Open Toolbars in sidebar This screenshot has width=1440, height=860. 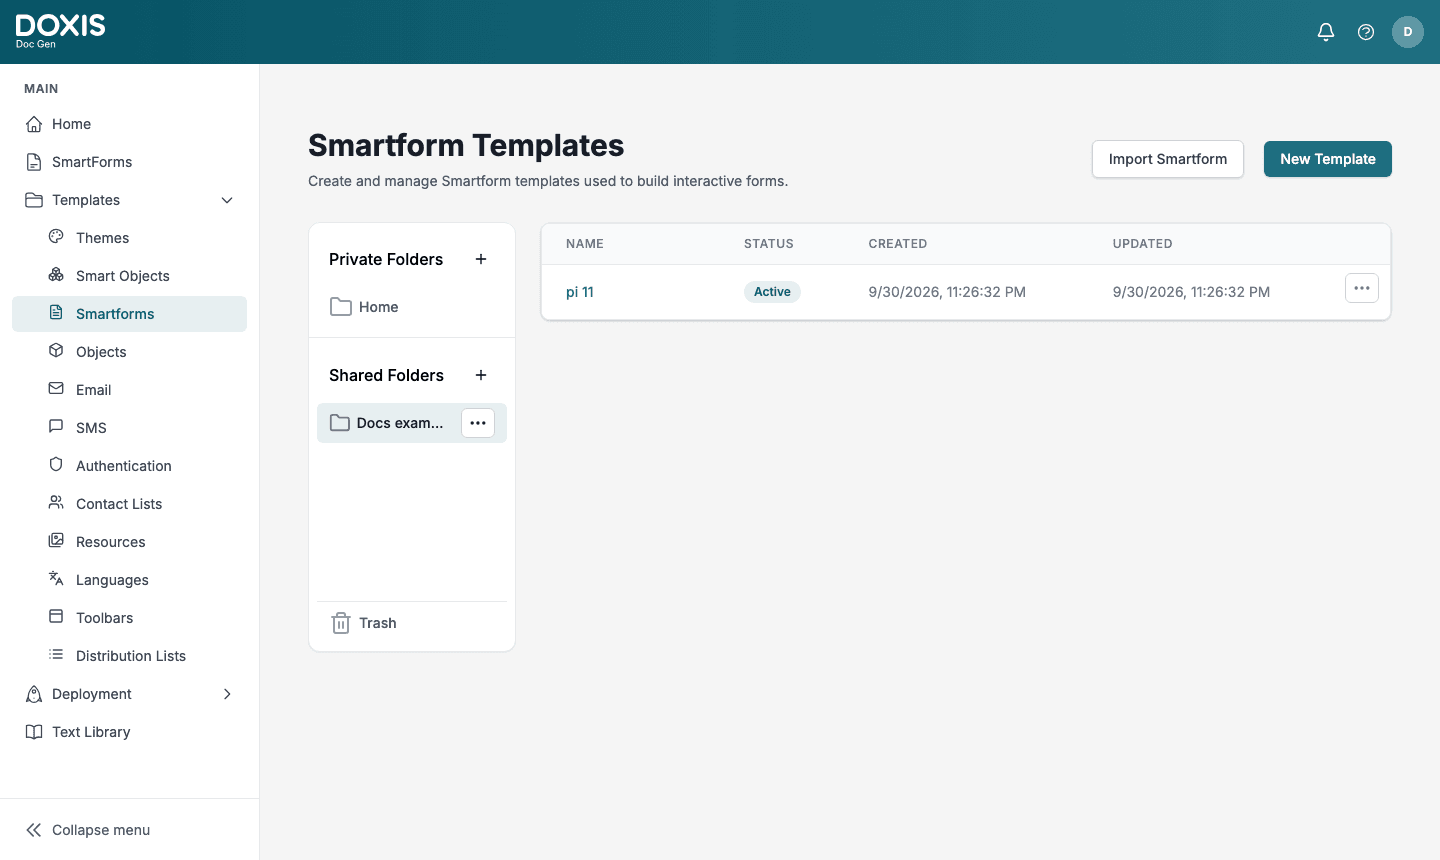click(130, 618)
